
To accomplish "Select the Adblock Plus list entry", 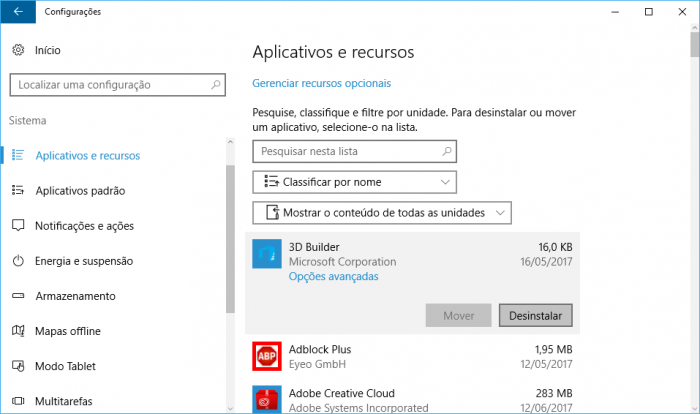I will [412, 356].
